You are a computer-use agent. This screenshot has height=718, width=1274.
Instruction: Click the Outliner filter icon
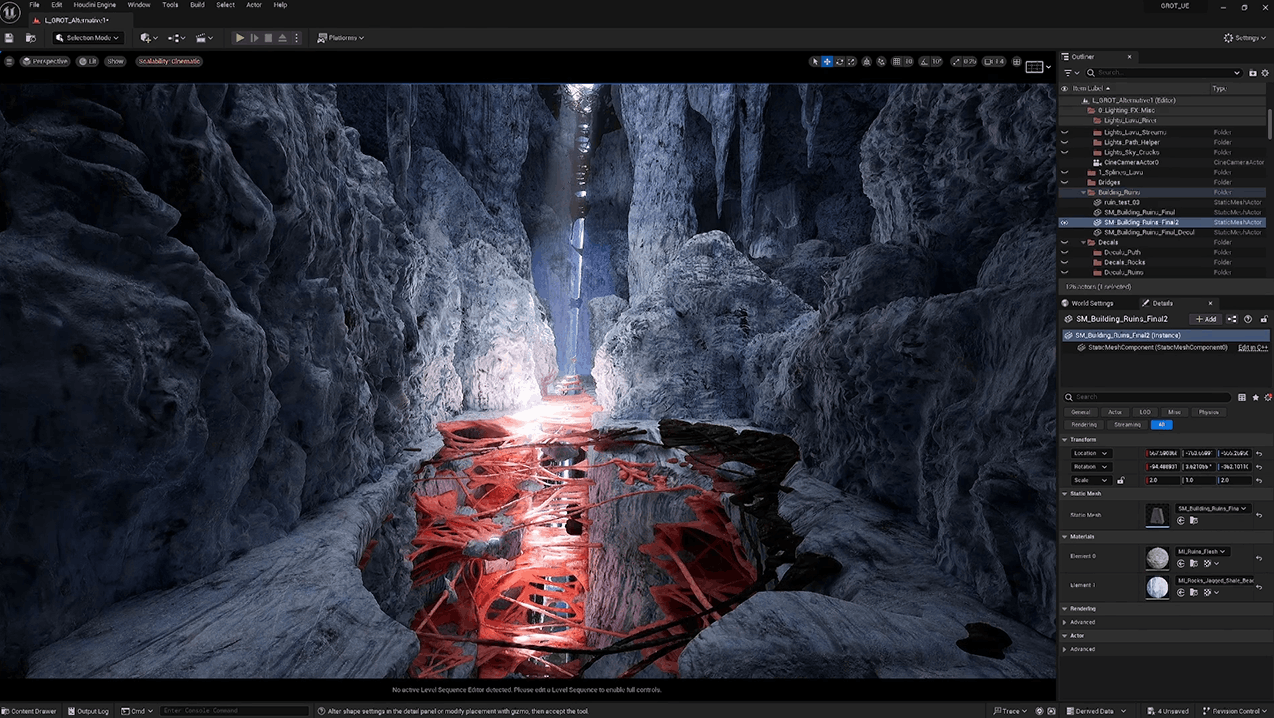click(1070, 73)
